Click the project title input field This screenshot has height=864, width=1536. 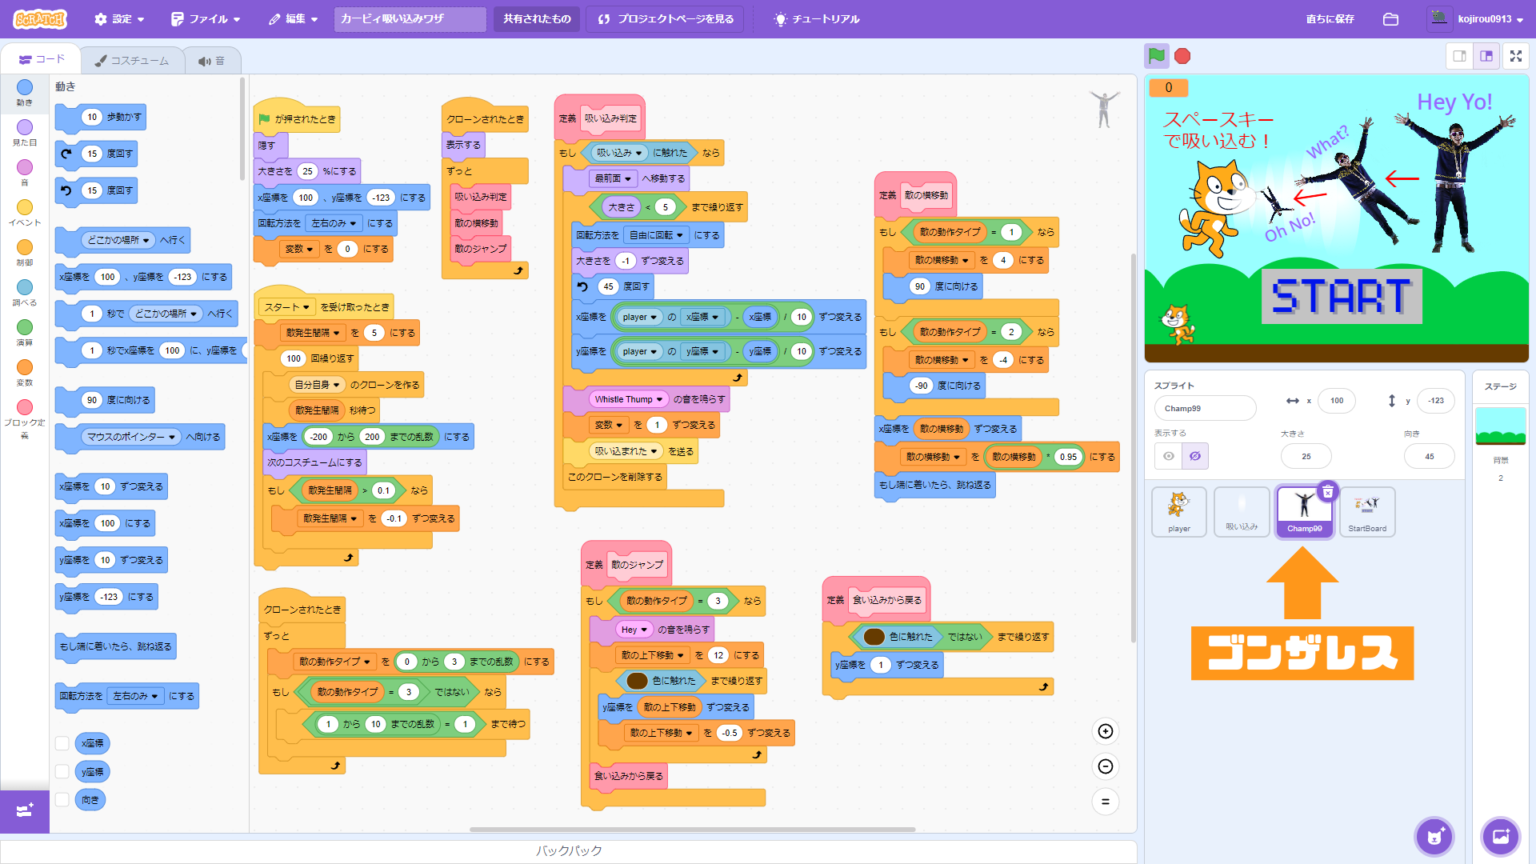[409, 18]
